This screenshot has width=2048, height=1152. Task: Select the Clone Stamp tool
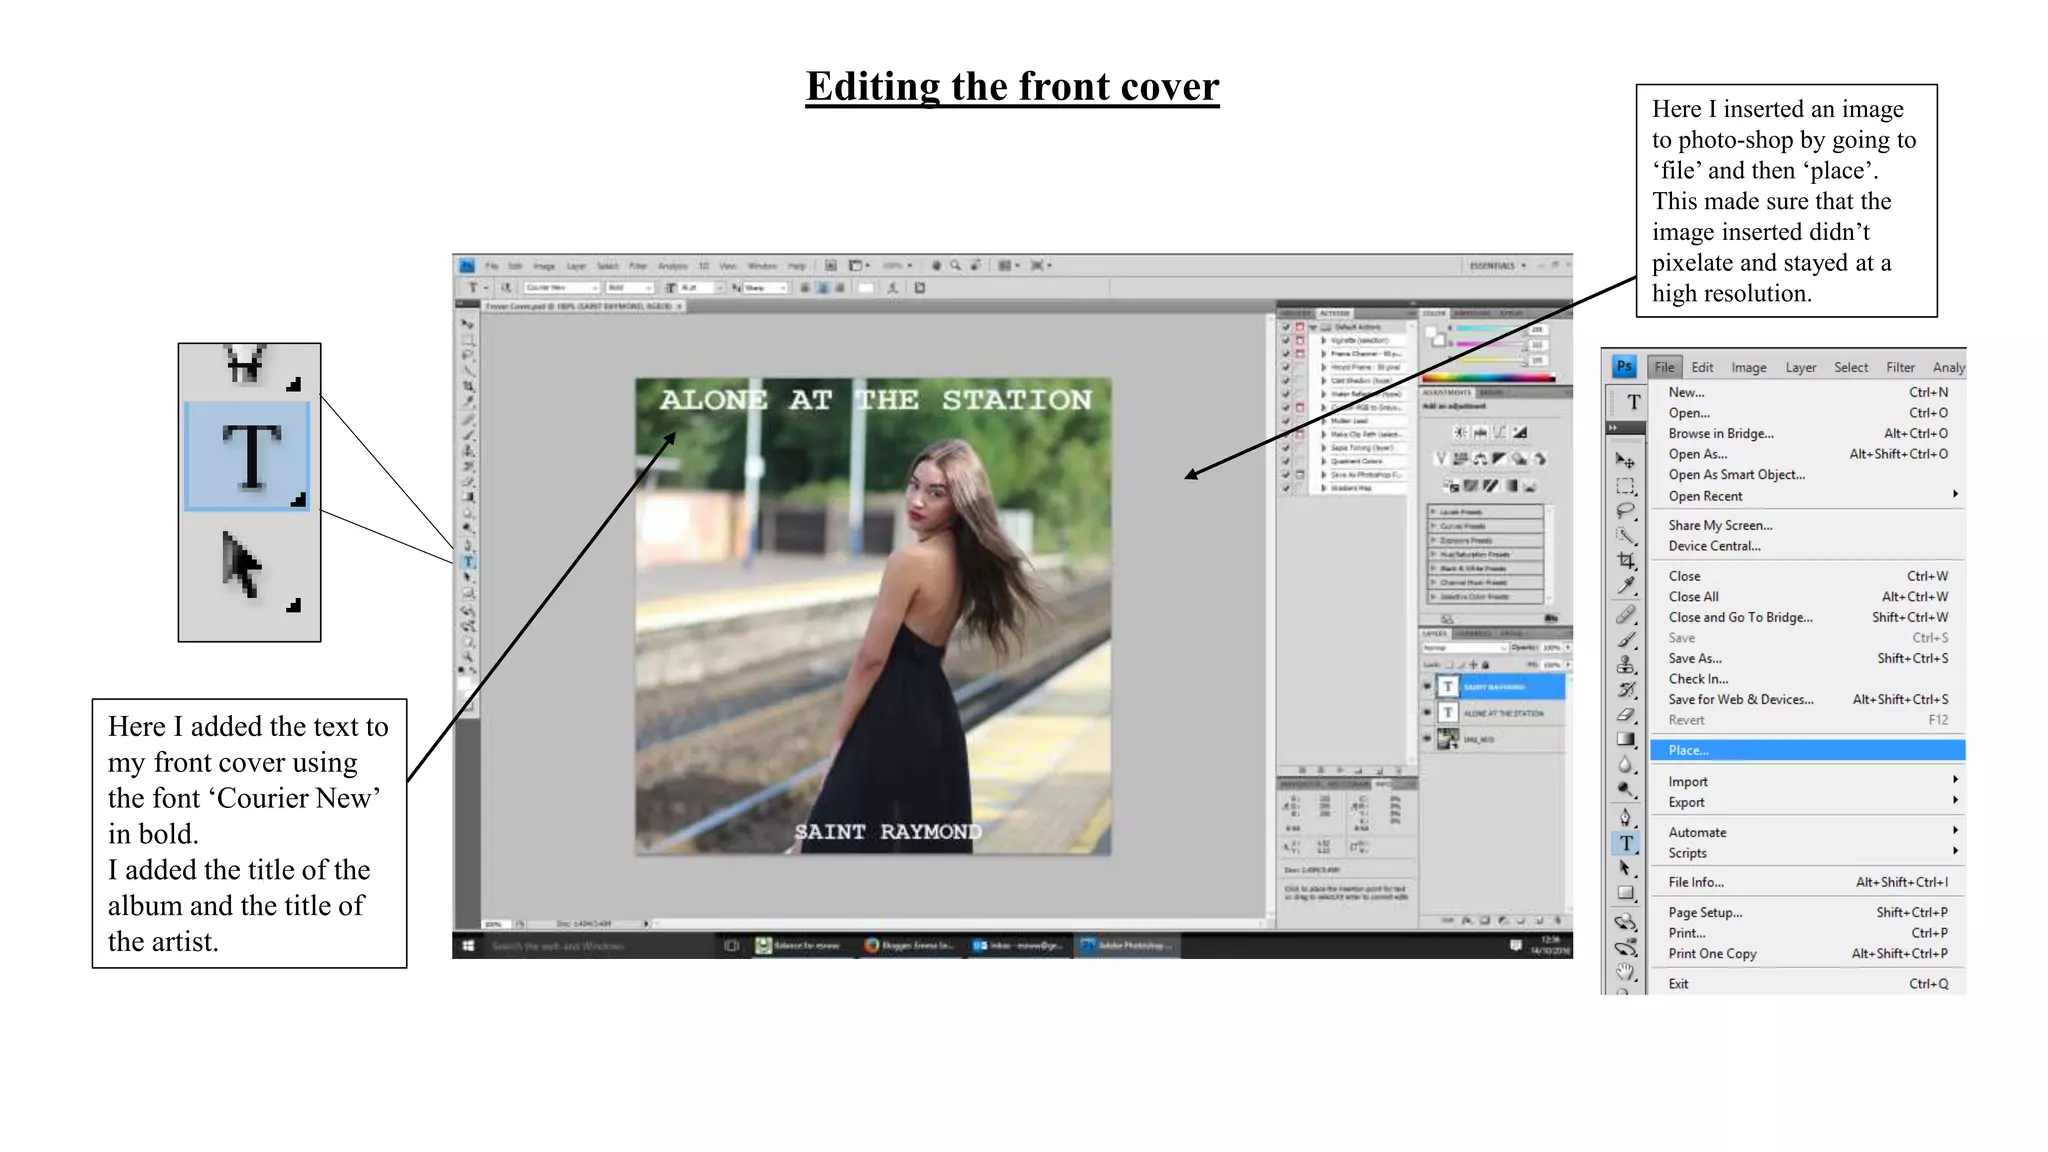click(1625, 665)
